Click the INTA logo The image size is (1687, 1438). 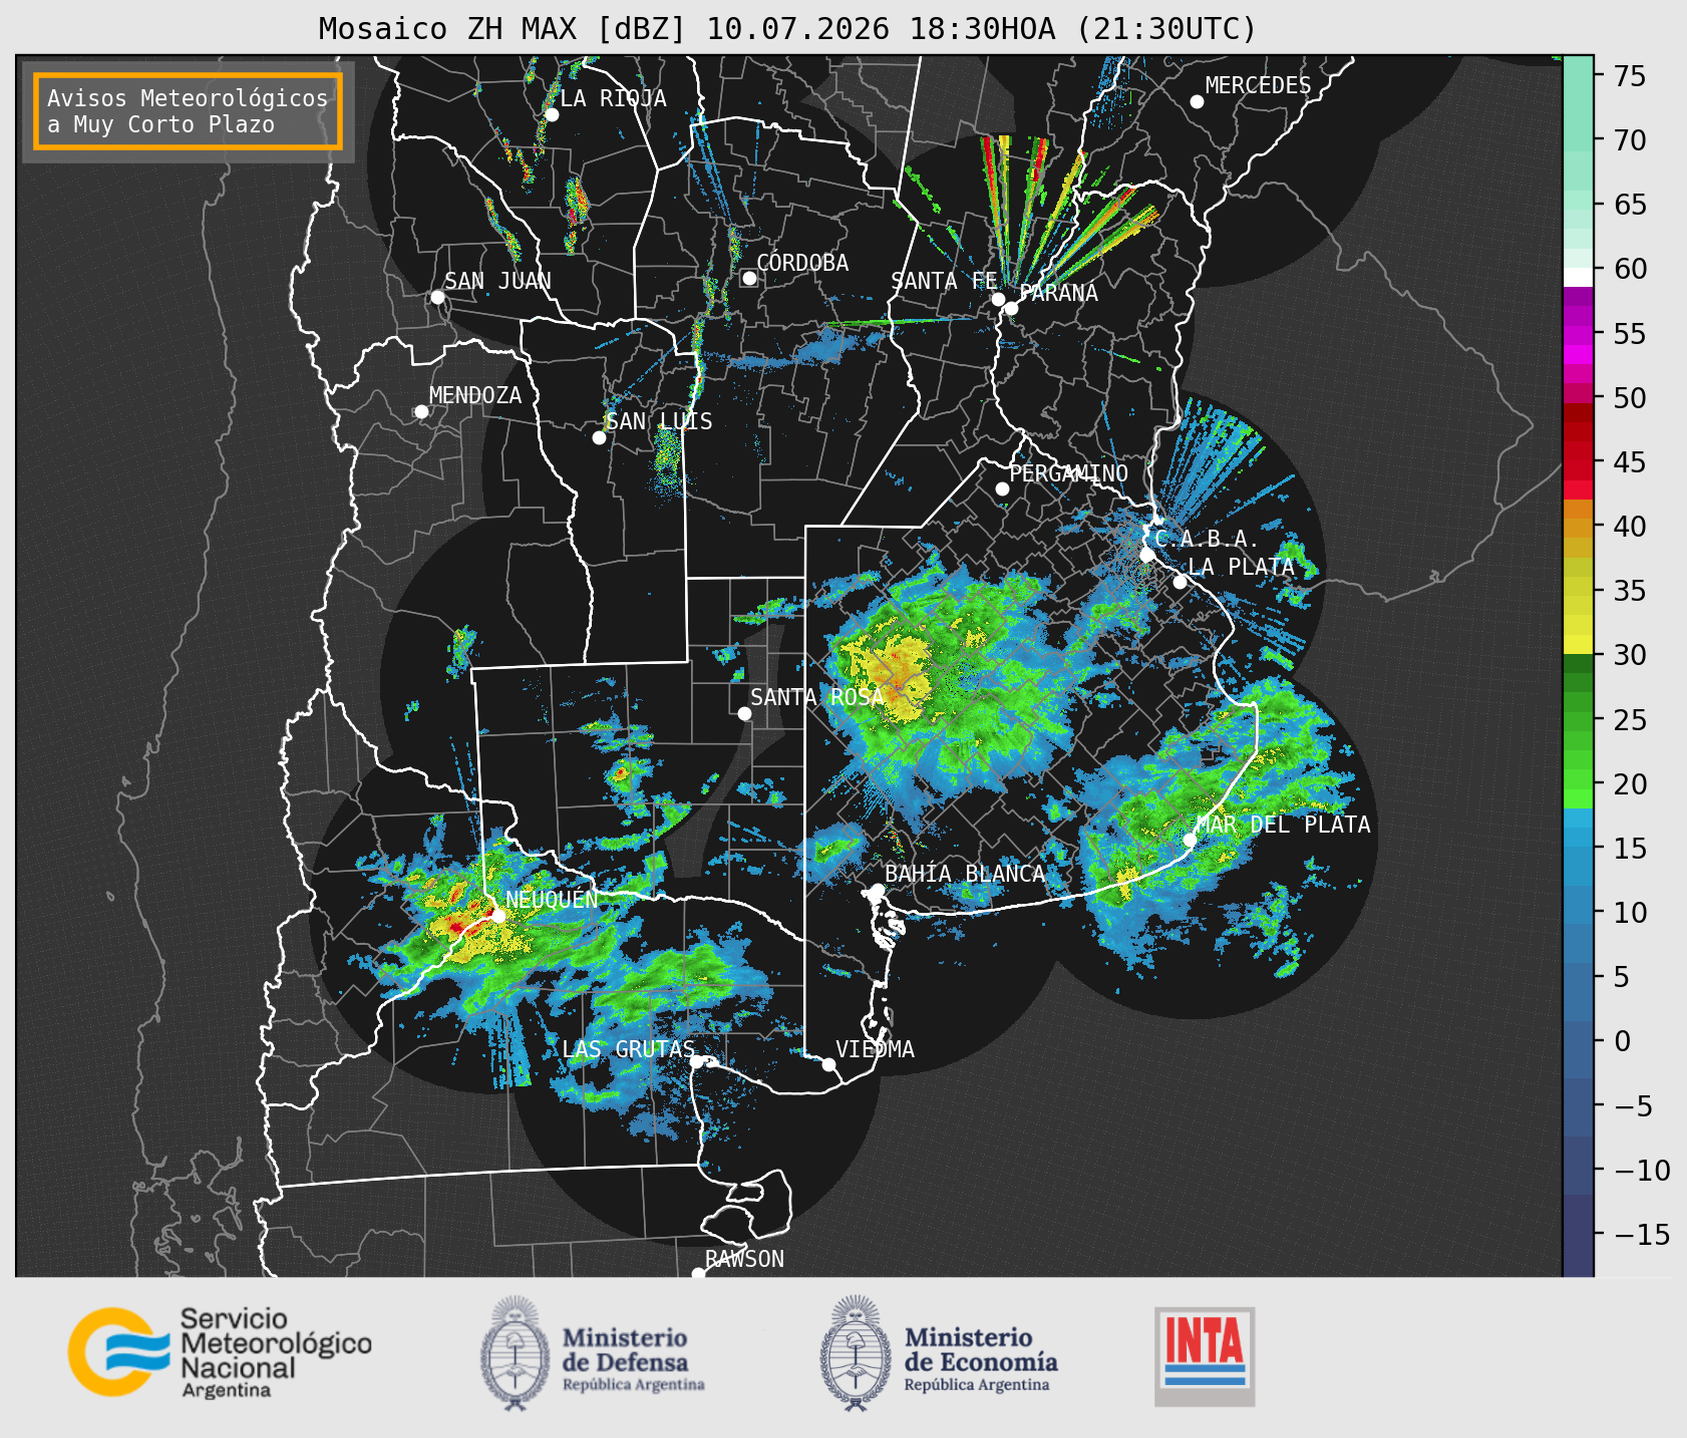[x=1205, y=1357]
